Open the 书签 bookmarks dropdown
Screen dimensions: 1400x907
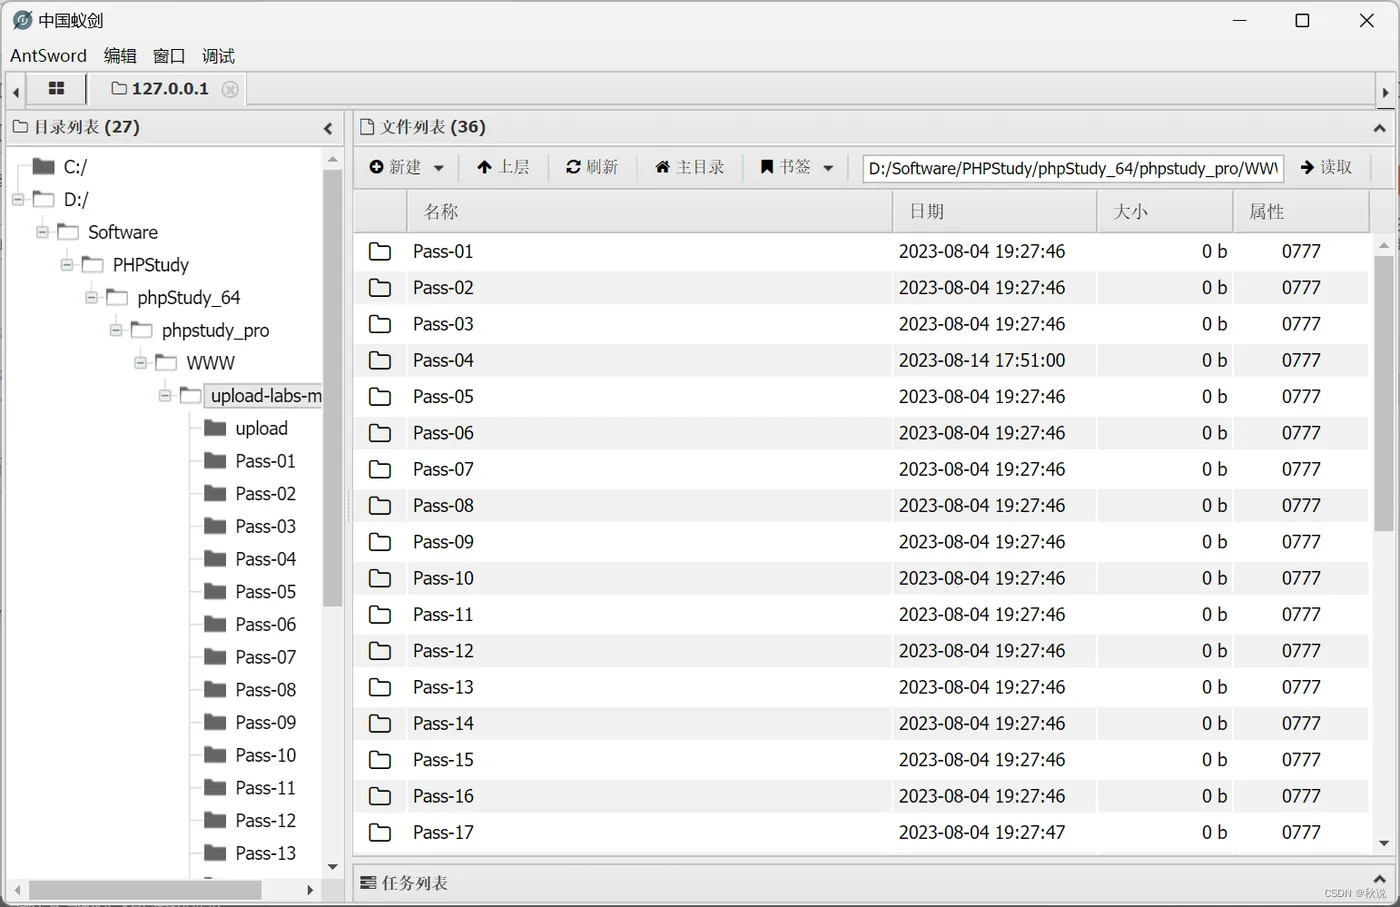797,167
